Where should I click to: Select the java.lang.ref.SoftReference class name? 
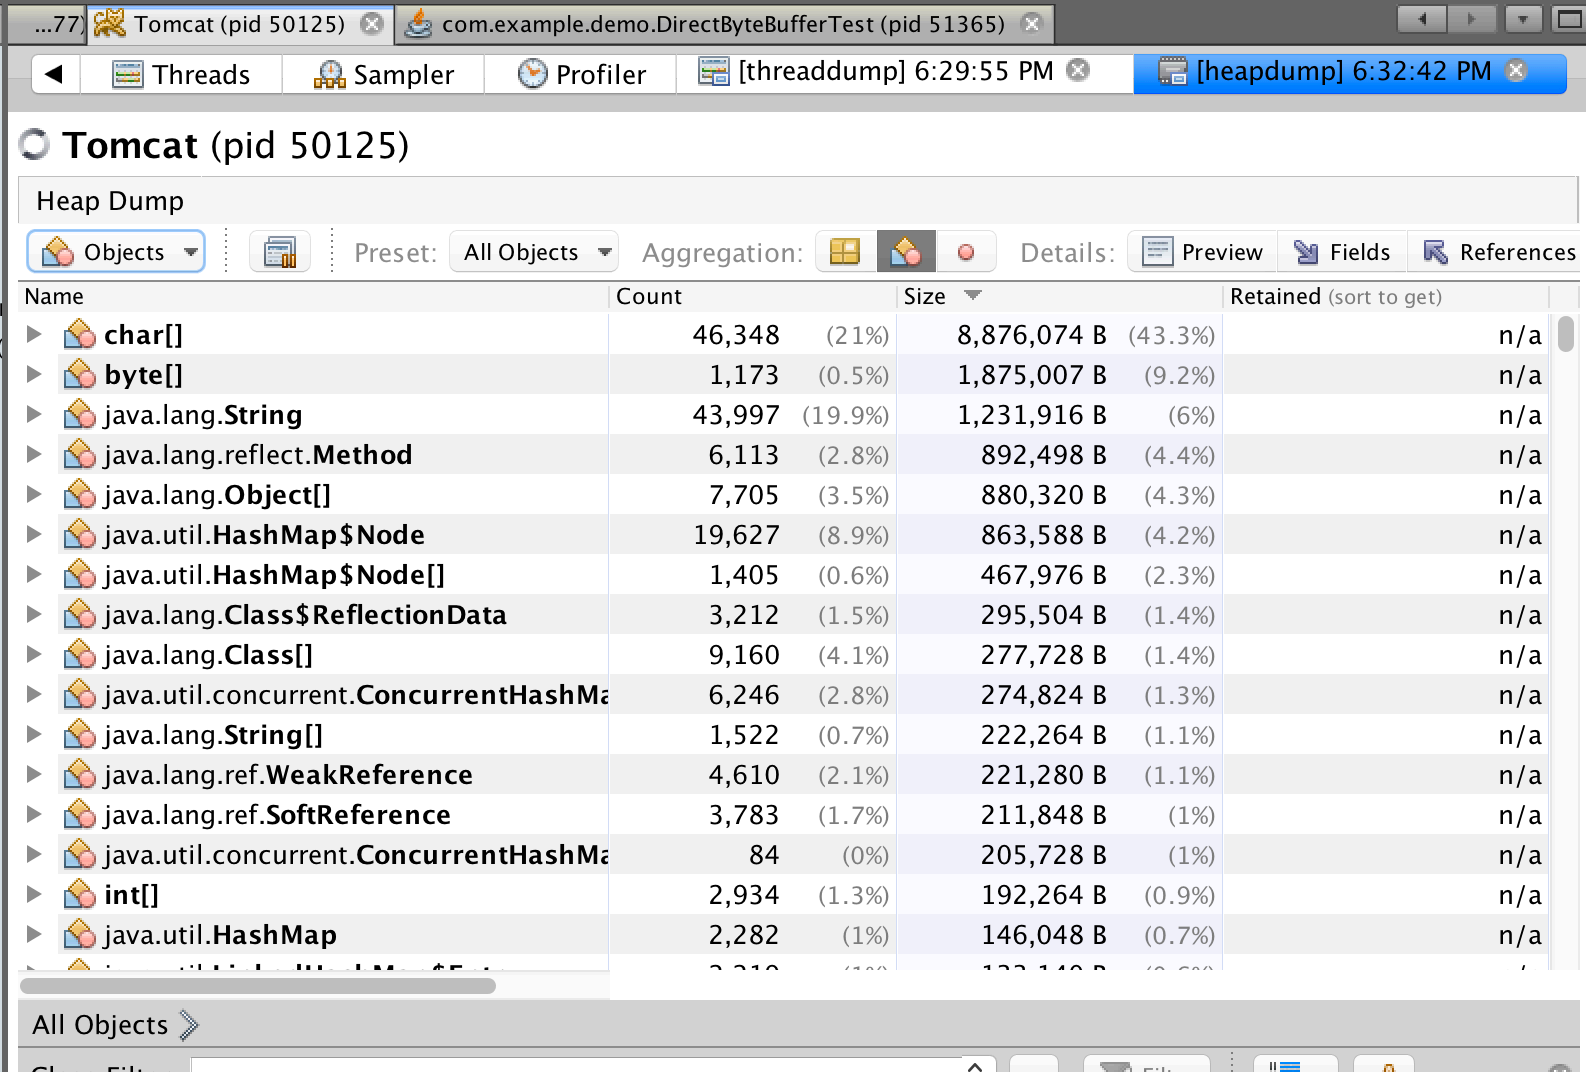tap(277, 815)
